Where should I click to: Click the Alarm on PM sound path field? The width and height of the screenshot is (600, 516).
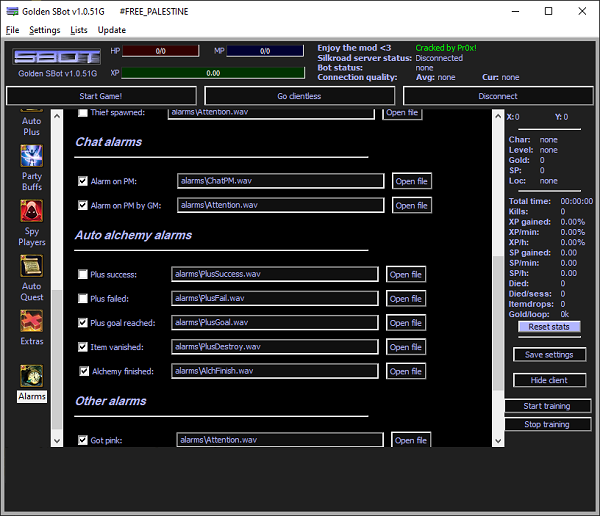(280, 181)
